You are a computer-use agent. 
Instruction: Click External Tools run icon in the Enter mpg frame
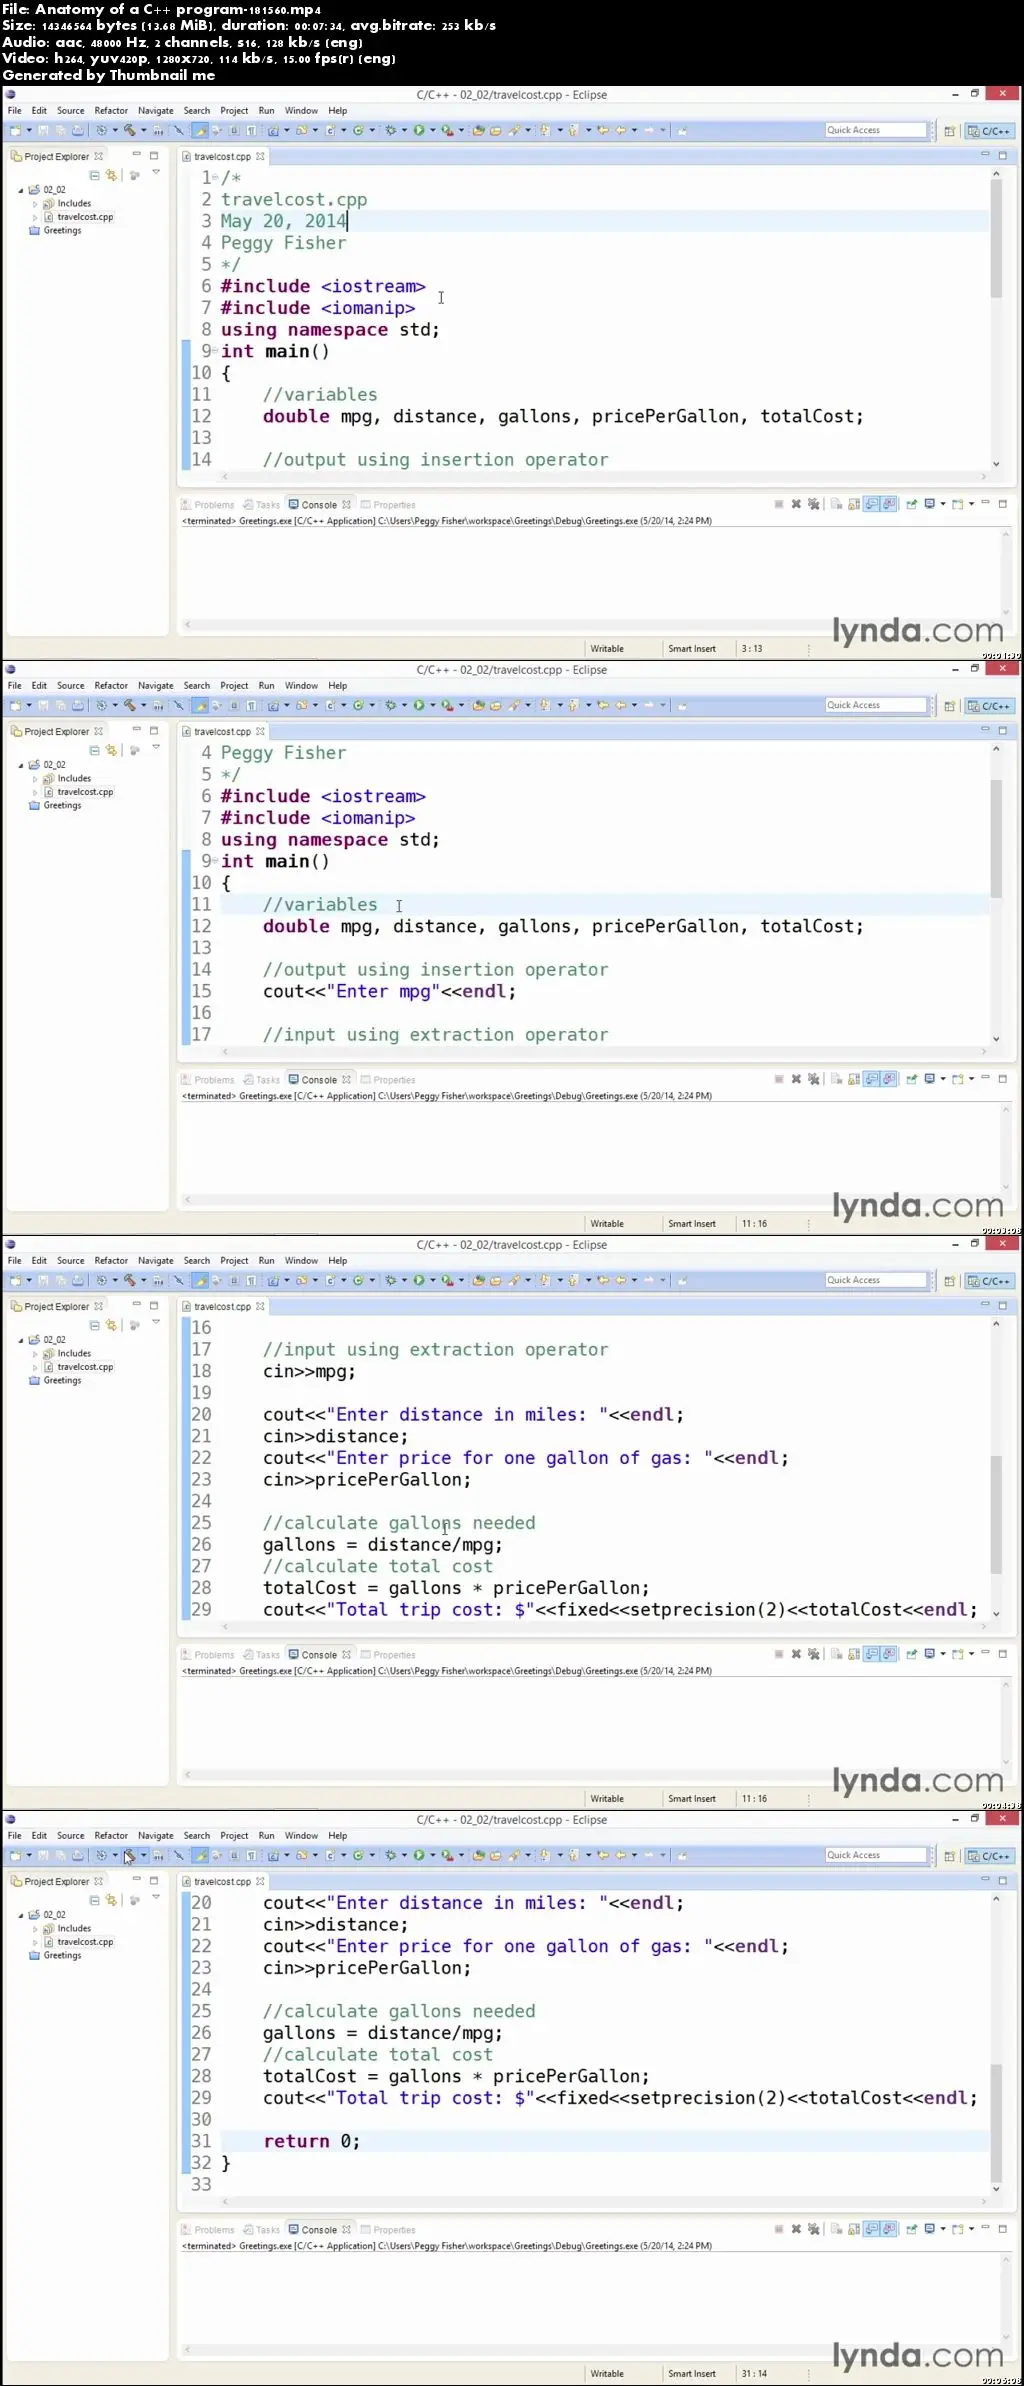click(x=447, y=705)
